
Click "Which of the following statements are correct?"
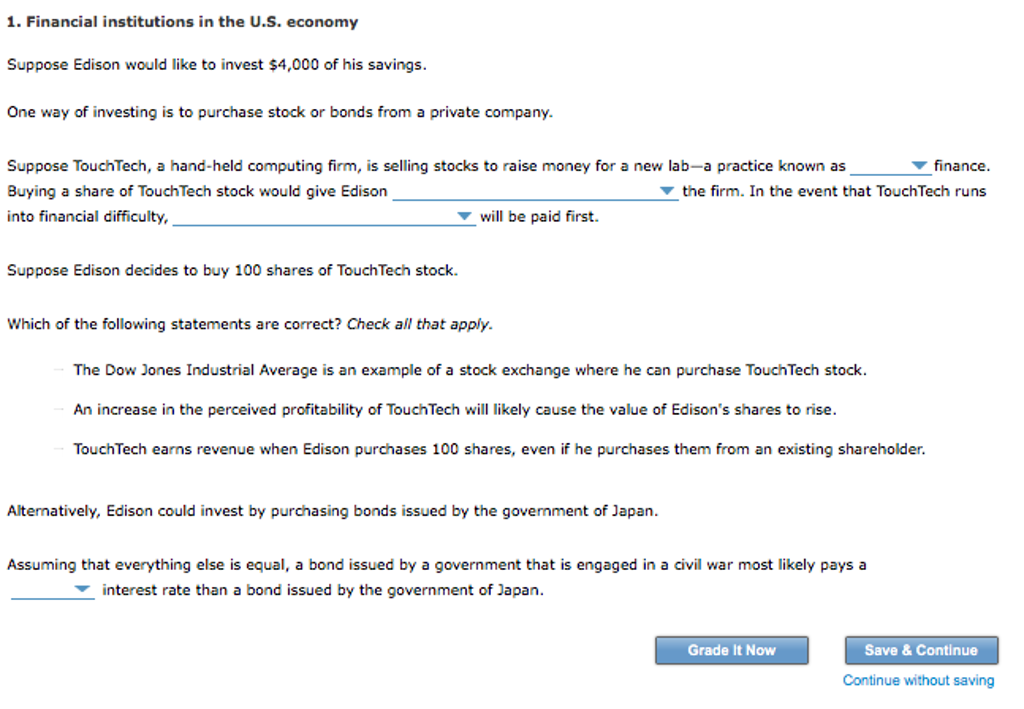pyautogui.click(x=174, y=324)
